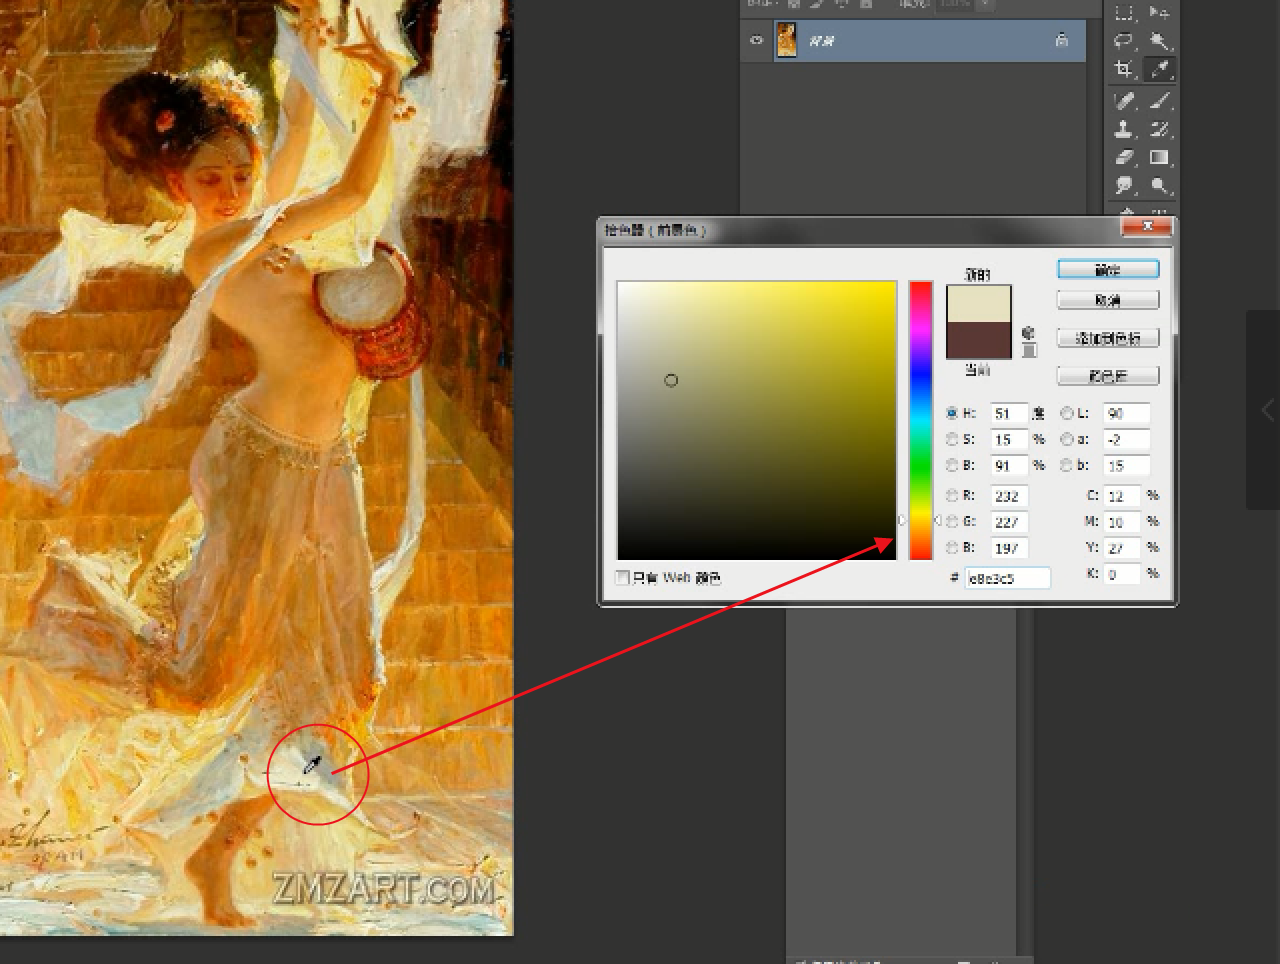The image size is (1280, 964).
Task: Select the Lab 'a' radio button
Action: [1067, 439]
